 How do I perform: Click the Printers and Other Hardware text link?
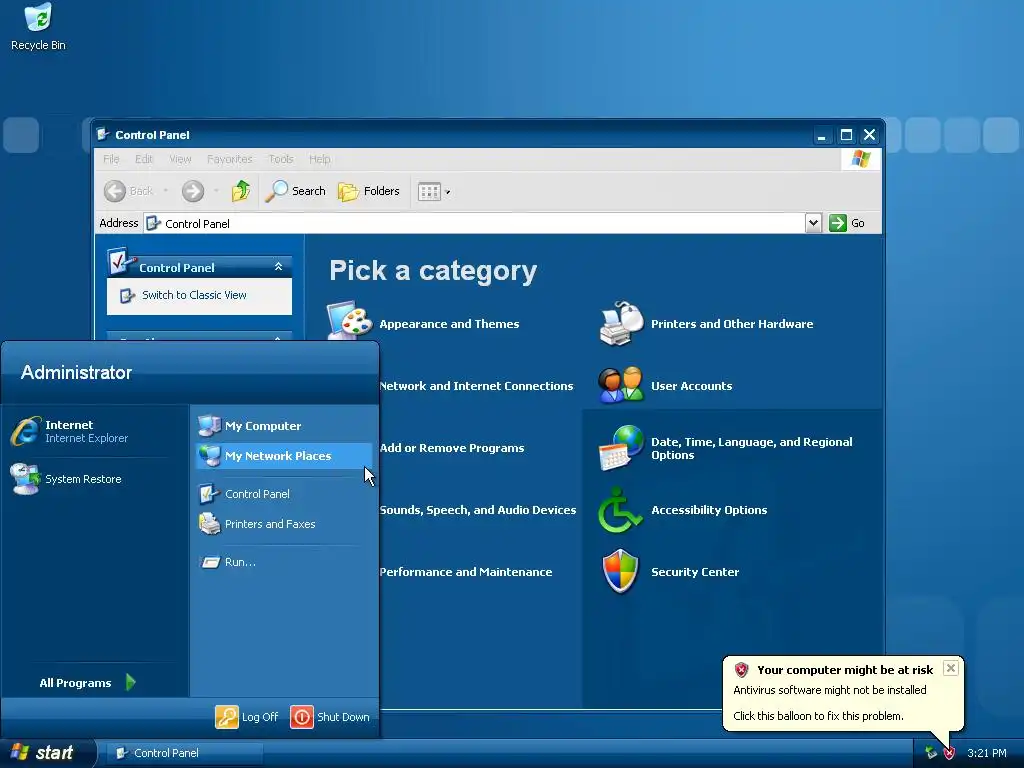click(x=732, y=324)
